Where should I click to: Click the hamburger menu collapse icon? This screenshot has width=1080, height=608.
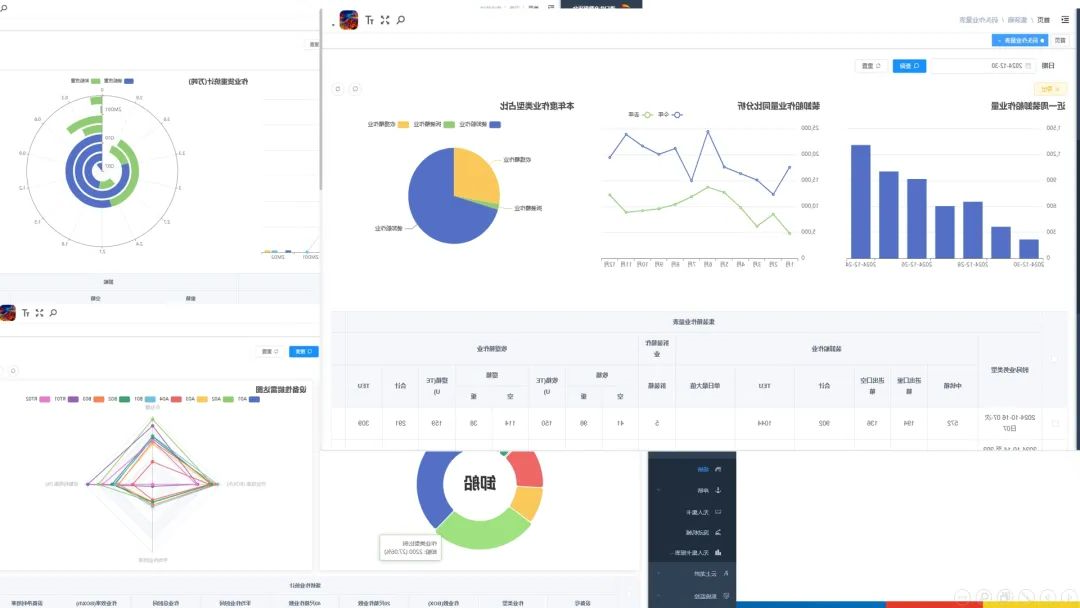coord(1064,20)
